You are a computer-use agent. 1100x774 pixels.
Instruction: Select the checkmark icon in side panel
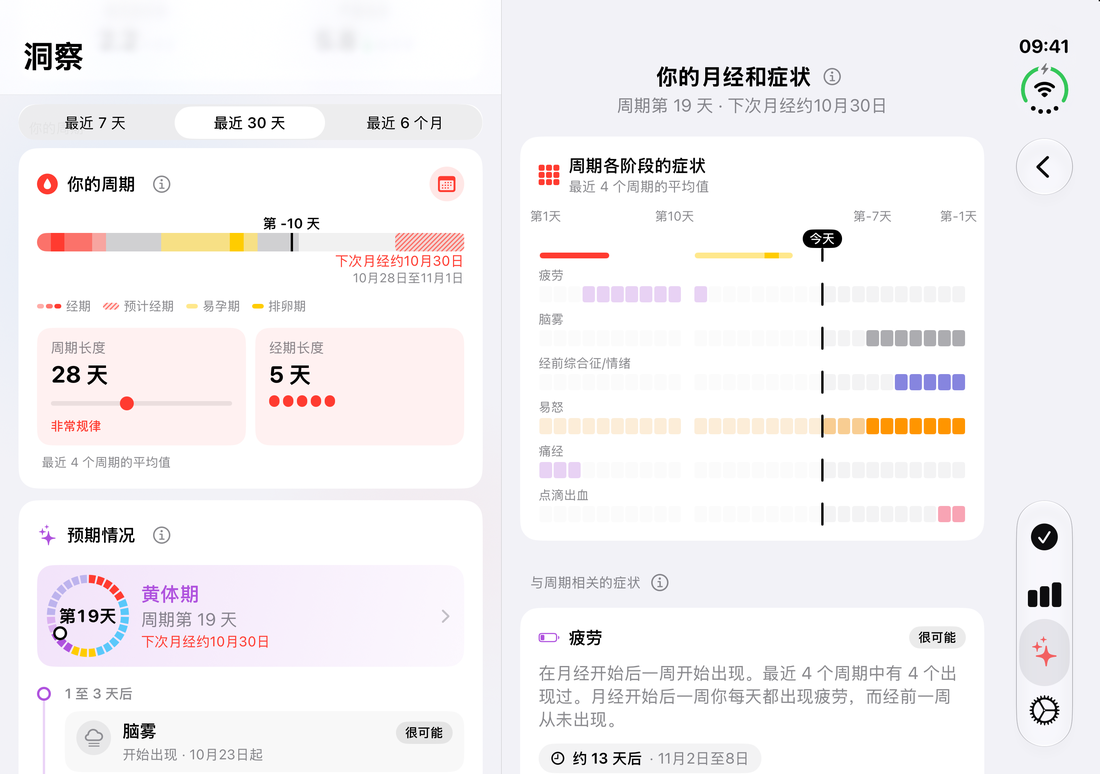pyautogui.click(x=1044, y=537)
